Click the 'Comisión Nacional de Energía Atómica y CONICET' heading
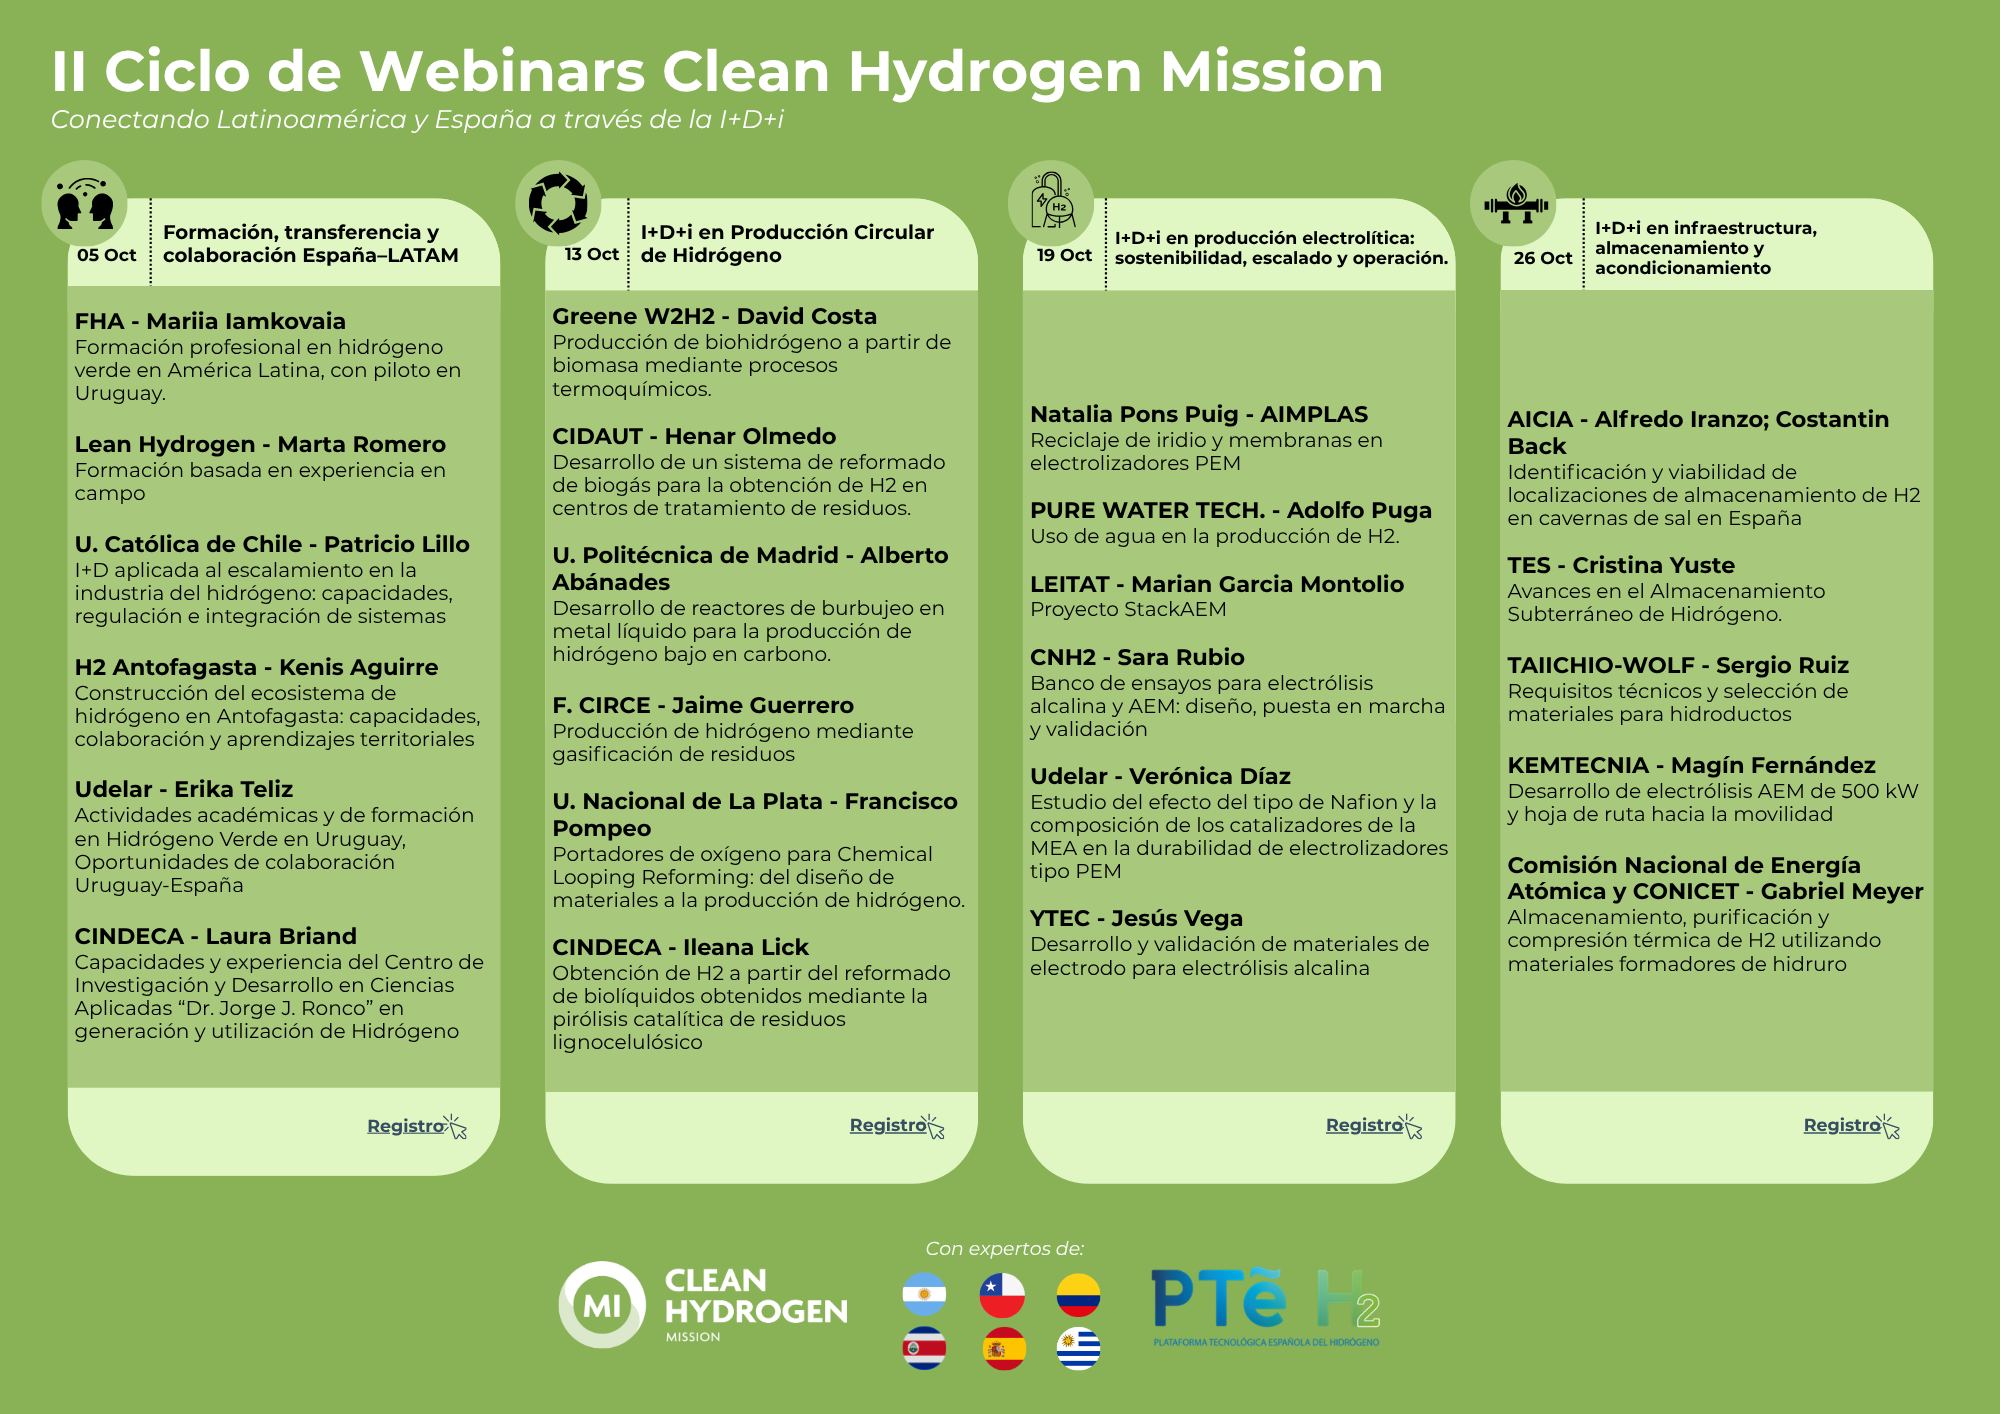The width and height of the screenshot is (2000, 1414). click(1715, 878)
